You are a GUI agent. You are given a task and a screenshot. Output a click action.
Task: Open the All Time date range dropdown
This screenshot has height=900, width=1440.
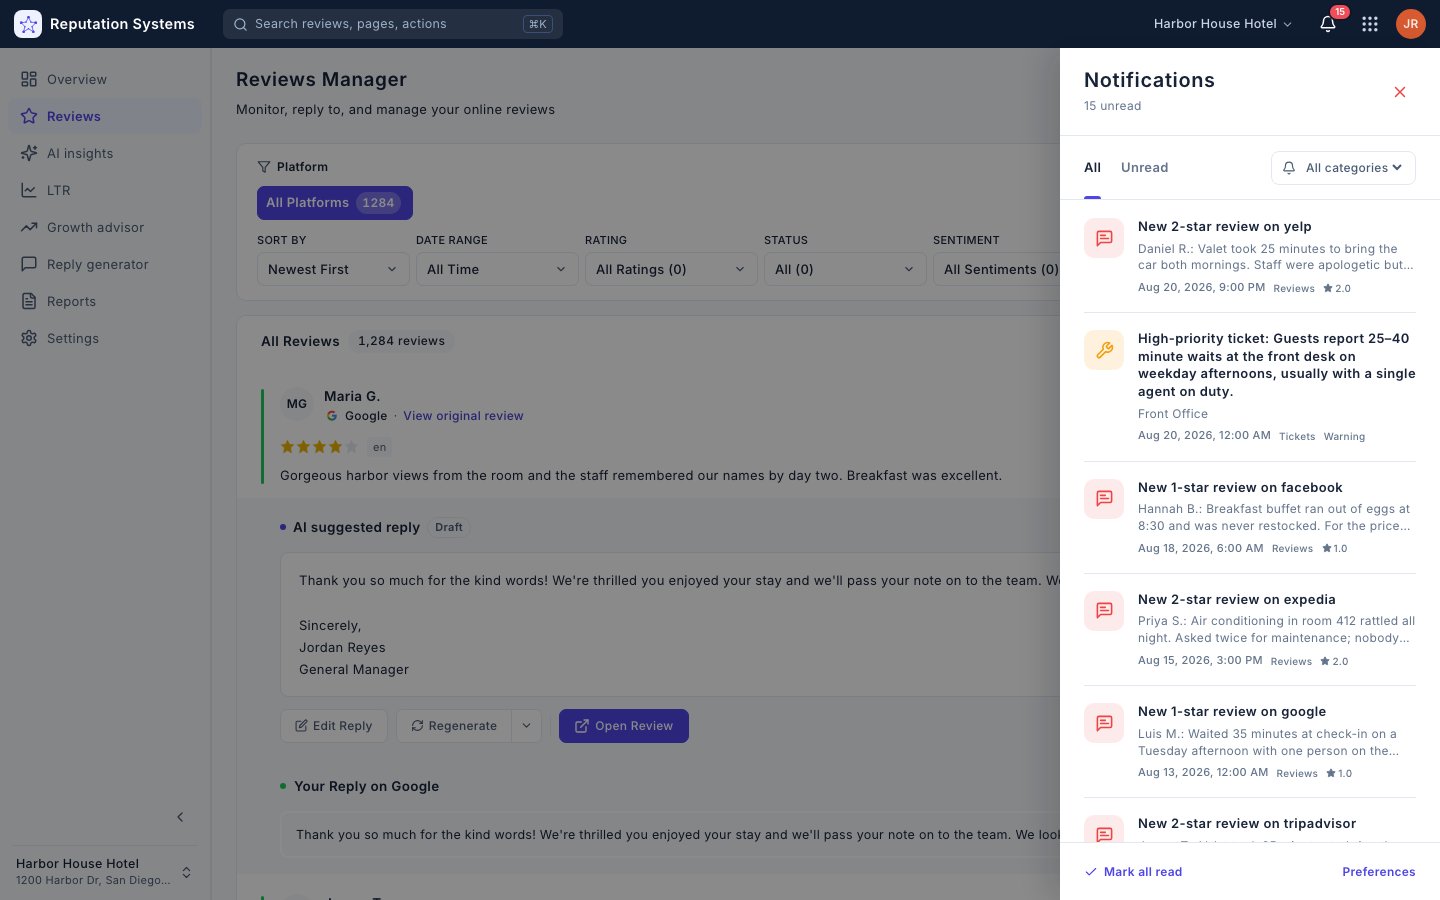pos(497,269)
